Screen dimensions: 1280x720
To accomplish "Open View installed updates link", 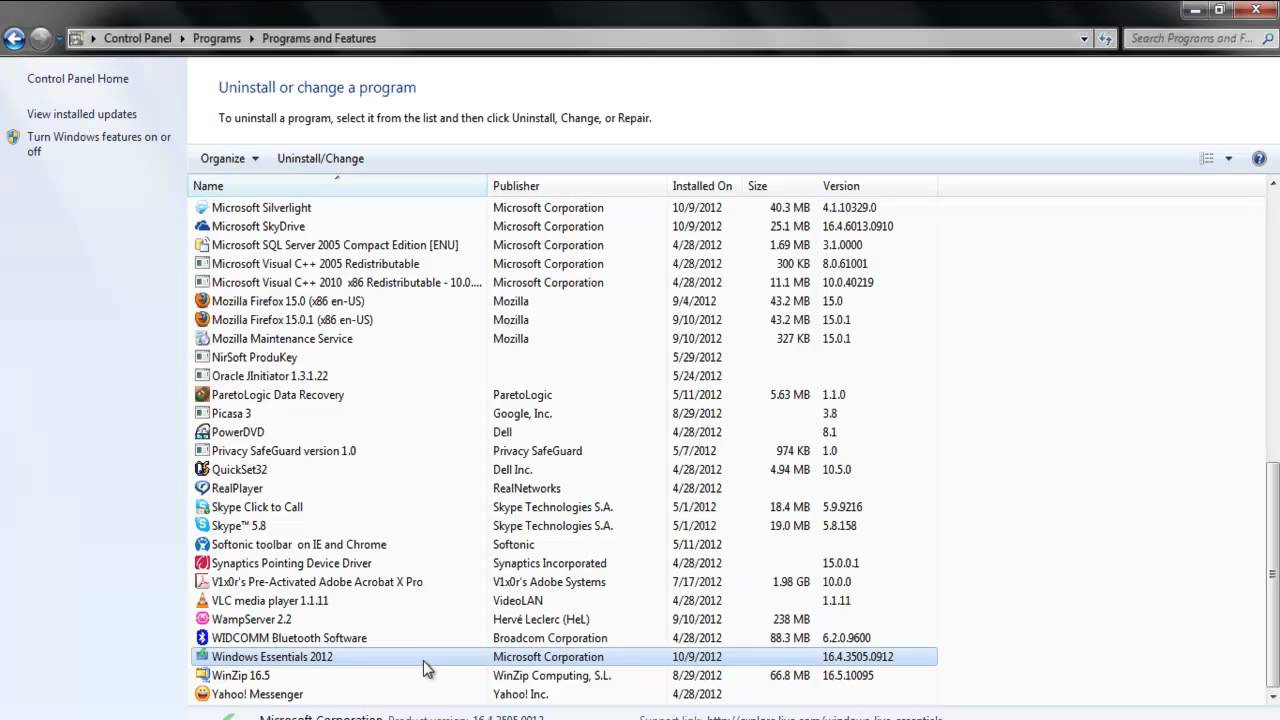I will [x=82, y=114].
